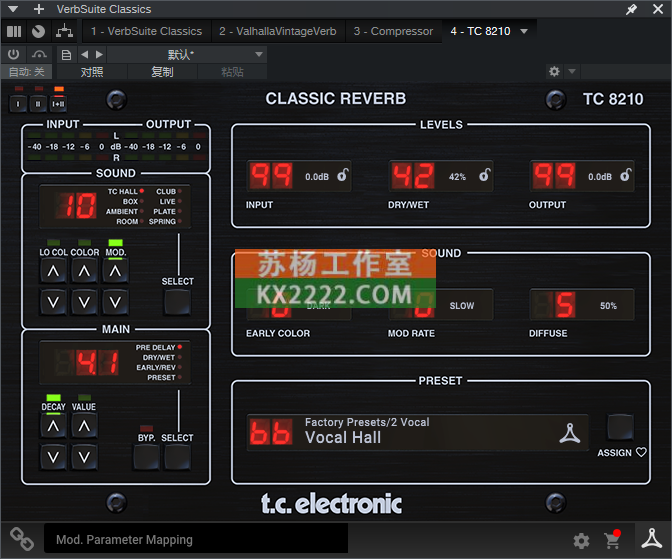Decrease COLOR with down arrow

[x=84, y=302]
